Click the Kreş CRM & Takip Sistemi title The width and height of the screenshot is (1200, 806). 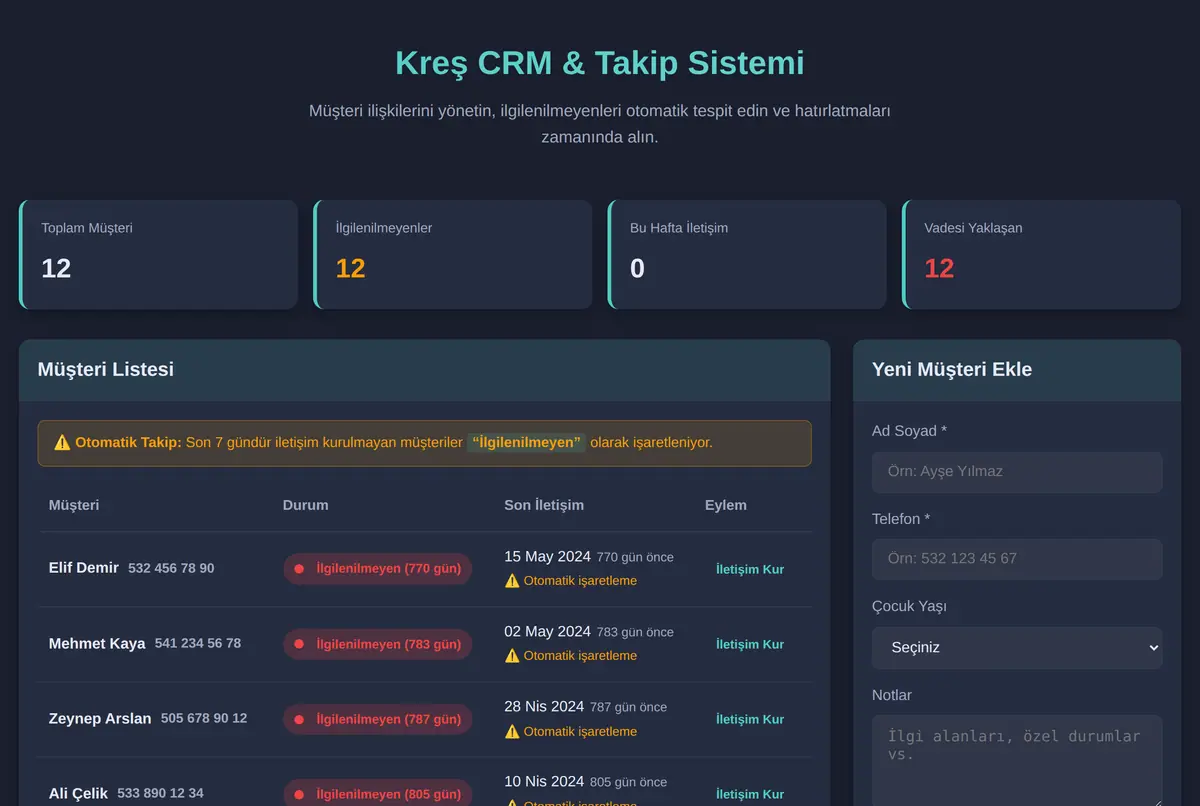(600, 62)
